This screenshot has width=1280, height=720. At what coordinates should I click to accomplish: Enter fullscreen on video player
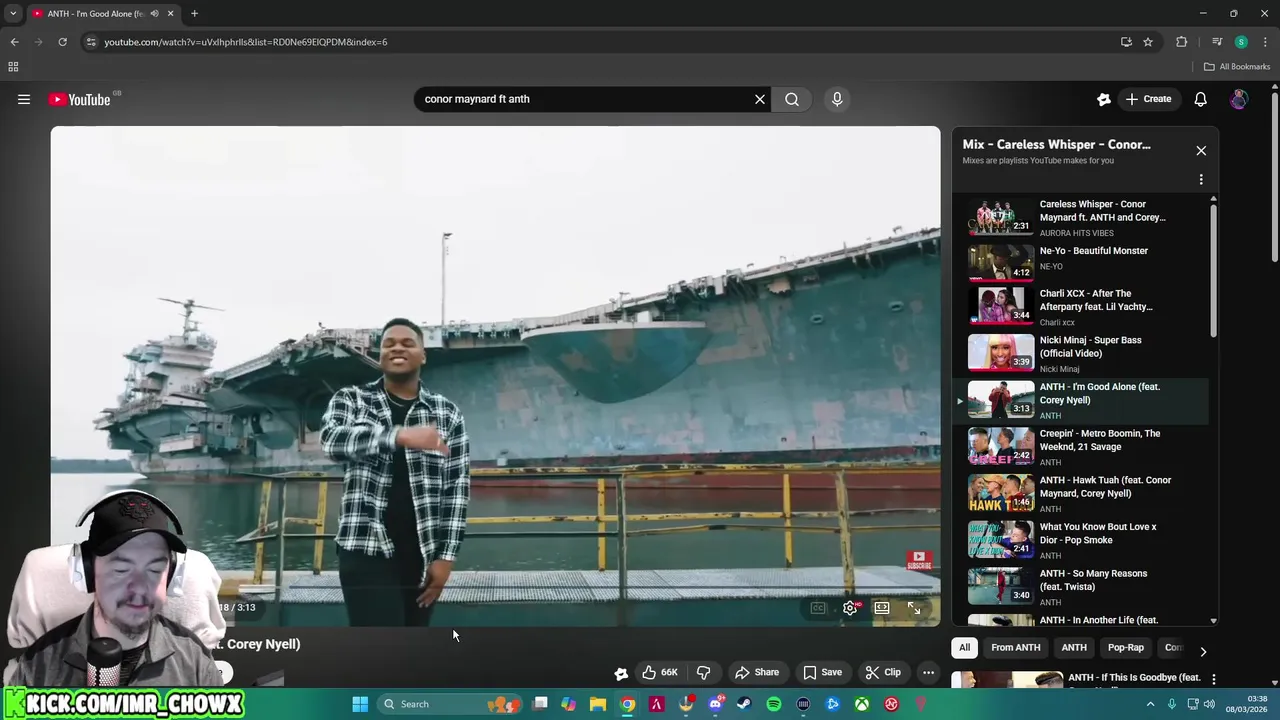(x=914, y=608)
